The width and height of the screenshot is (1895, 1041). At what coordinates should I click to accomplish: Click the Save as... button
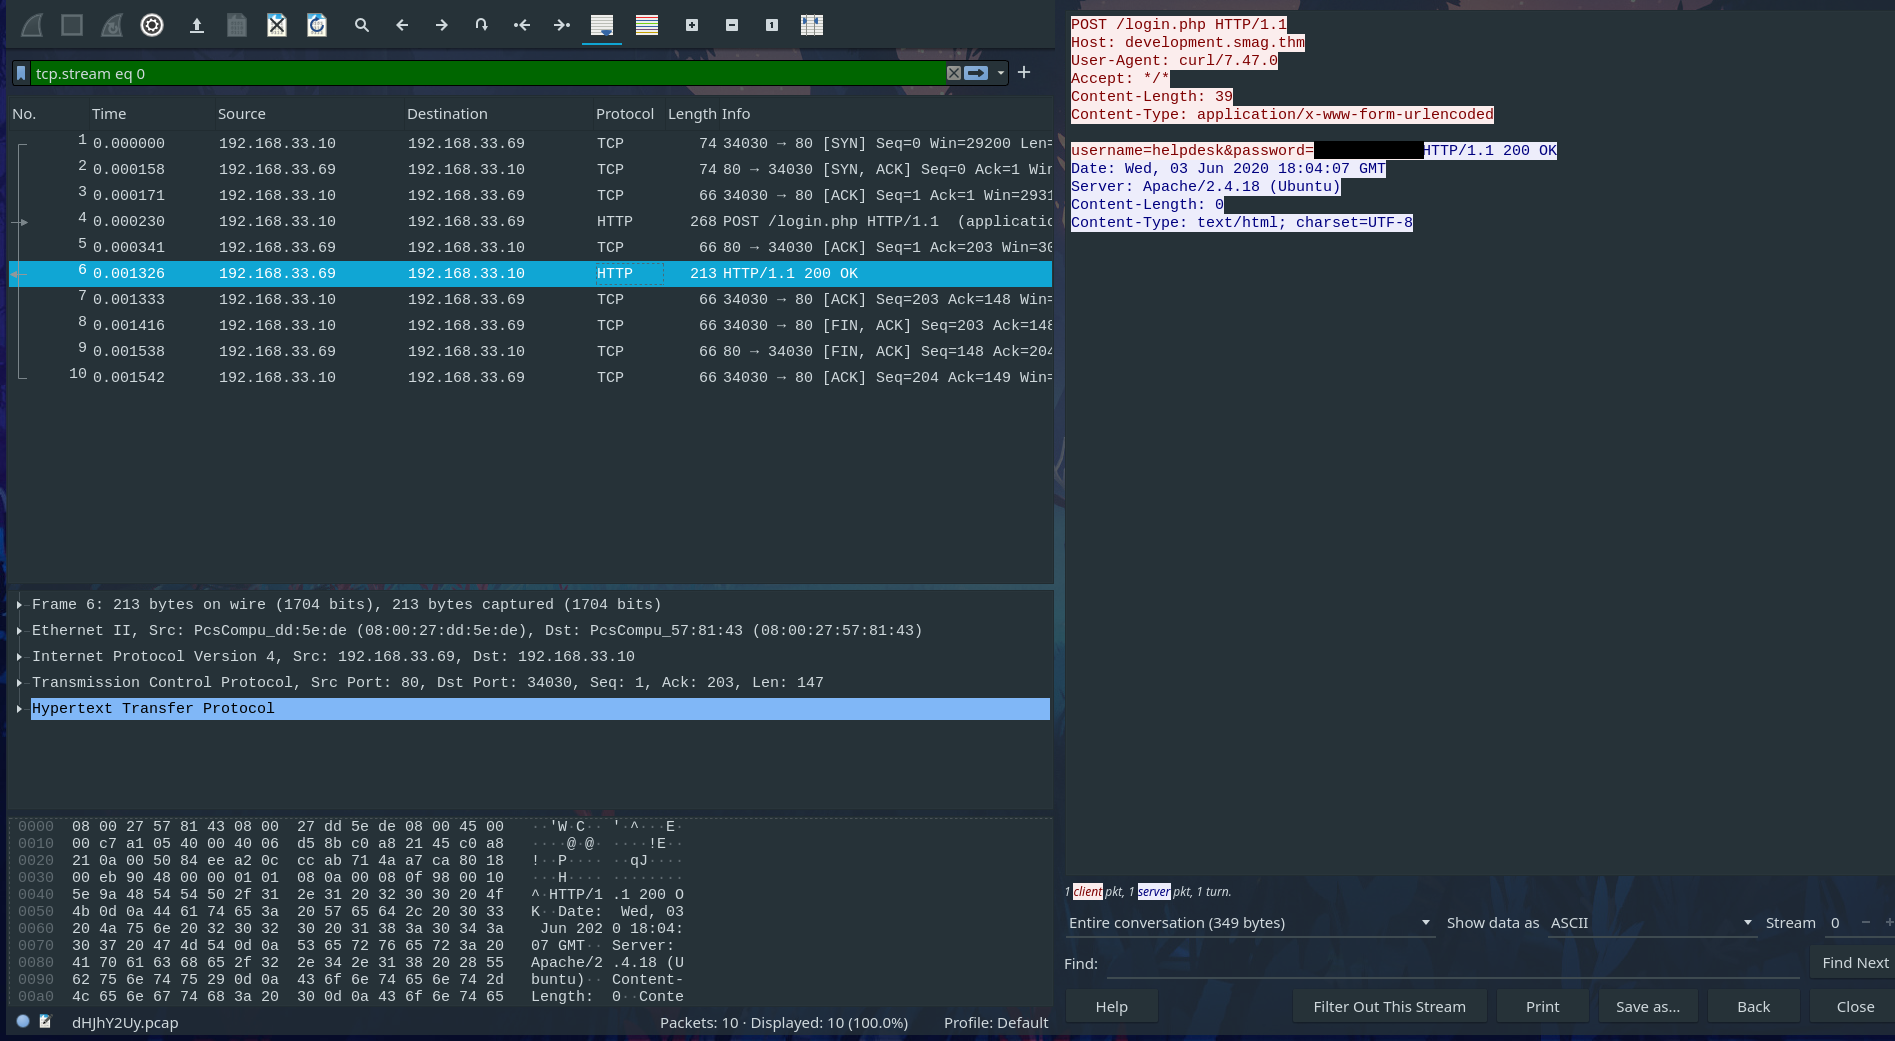click(x=1647, y=1007)
